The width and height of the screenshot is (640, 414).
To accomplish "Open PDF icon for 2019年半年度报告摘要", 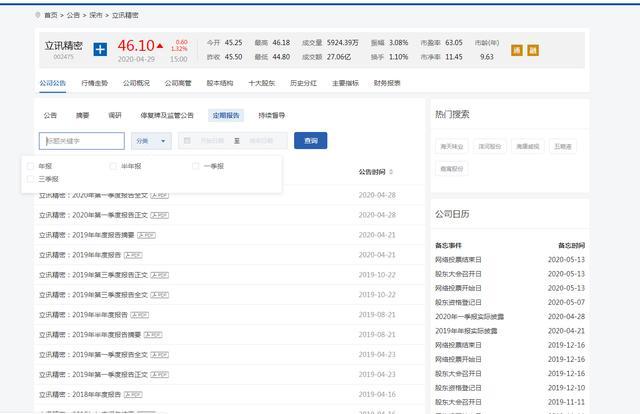I will tap(153, 335).
